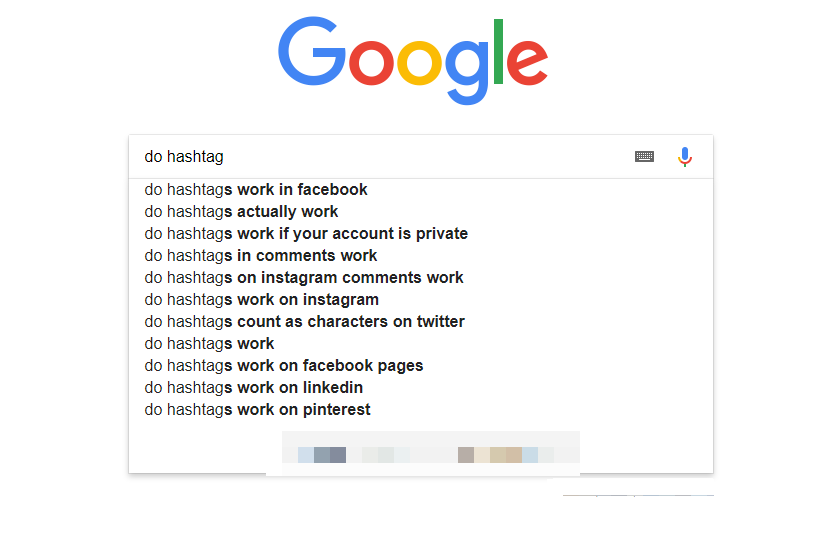Open the on-screen keyboard input tool
836x536 pixels.
645,157
